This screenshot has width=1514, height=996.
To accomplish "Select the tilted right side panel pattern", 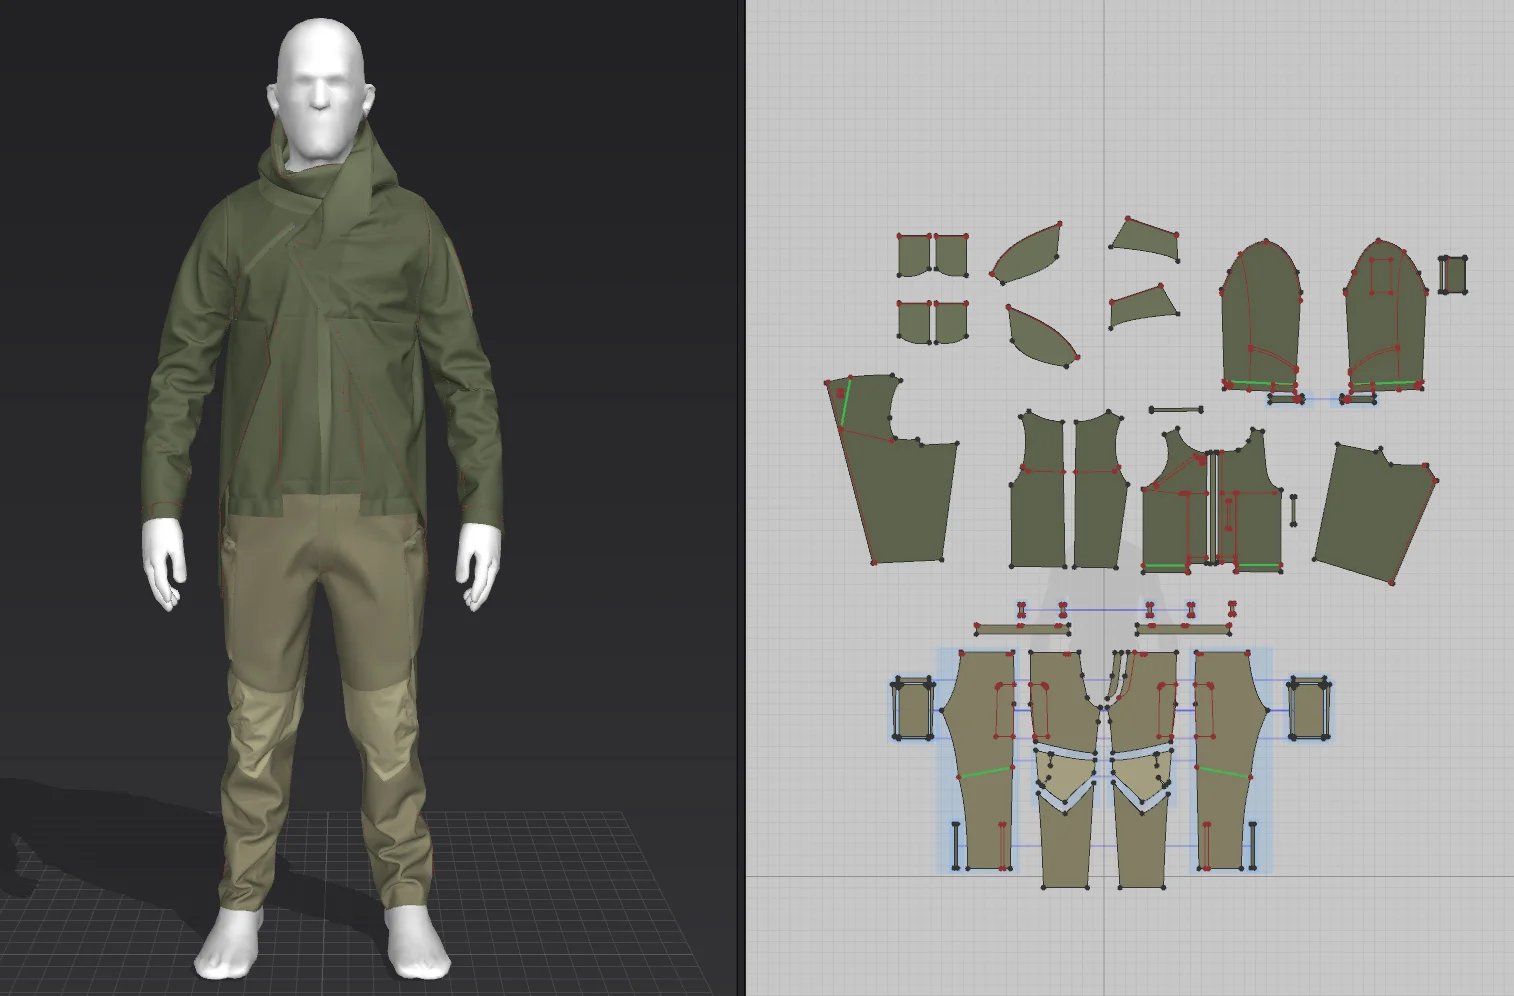I will pos(1375,512).
